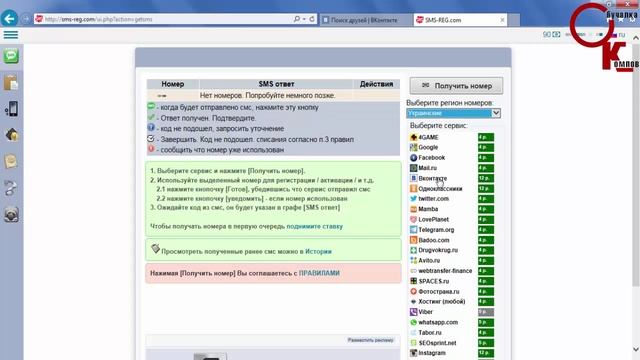Click the house sidebar icon
This screenshot has height=360, width=640.
tap(11, 135)
